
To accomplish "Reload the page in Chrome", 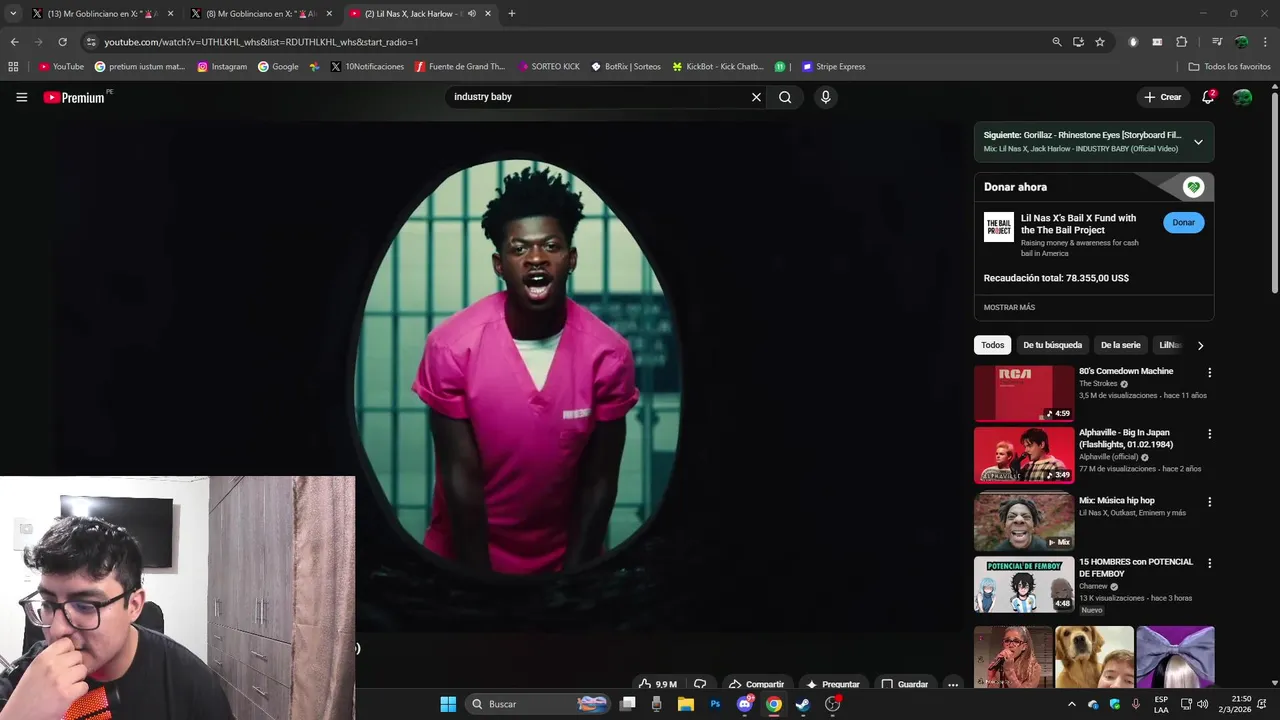I will pyautogui.click(x=62, y=42).
